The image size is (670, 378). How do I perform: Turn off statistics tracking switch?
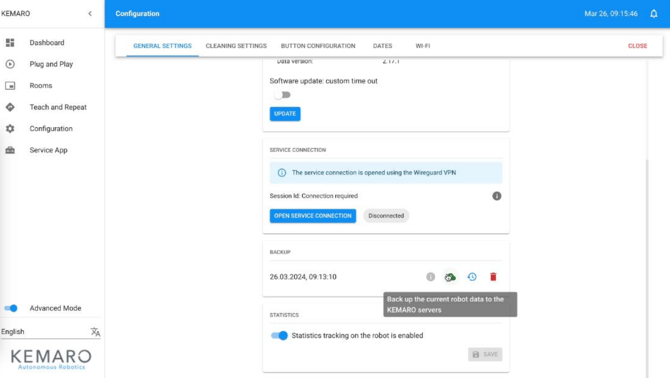pos(279,336)
